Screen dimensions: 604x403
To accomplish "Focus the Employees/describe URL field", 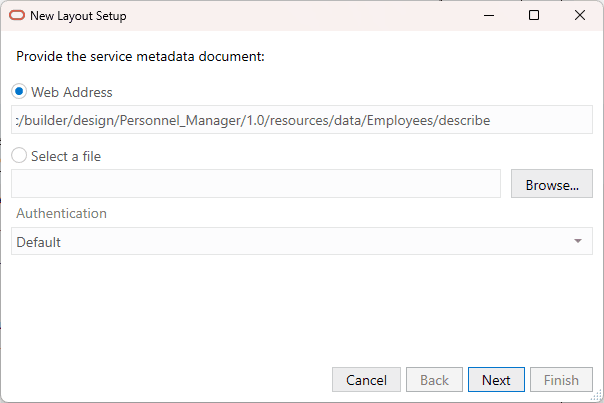I will tap(302, 120).
